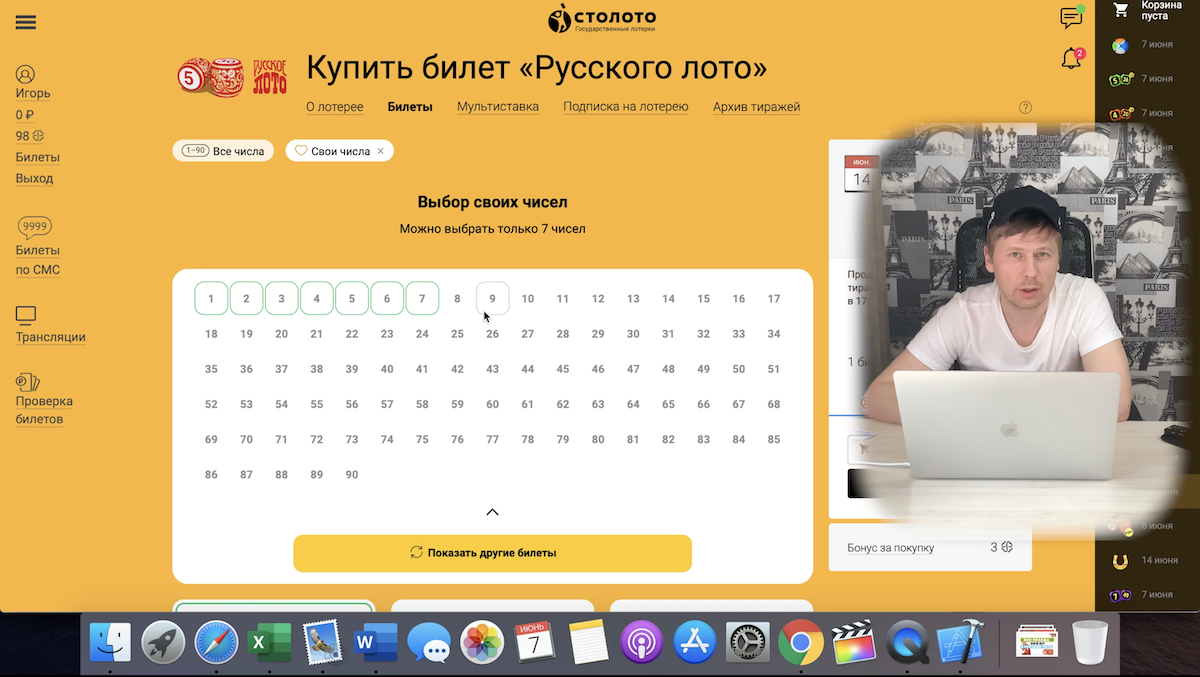The height and width of the screenshot is (677, 1200).
Task: Open Проверка билетов link
Action: (44, 410)
